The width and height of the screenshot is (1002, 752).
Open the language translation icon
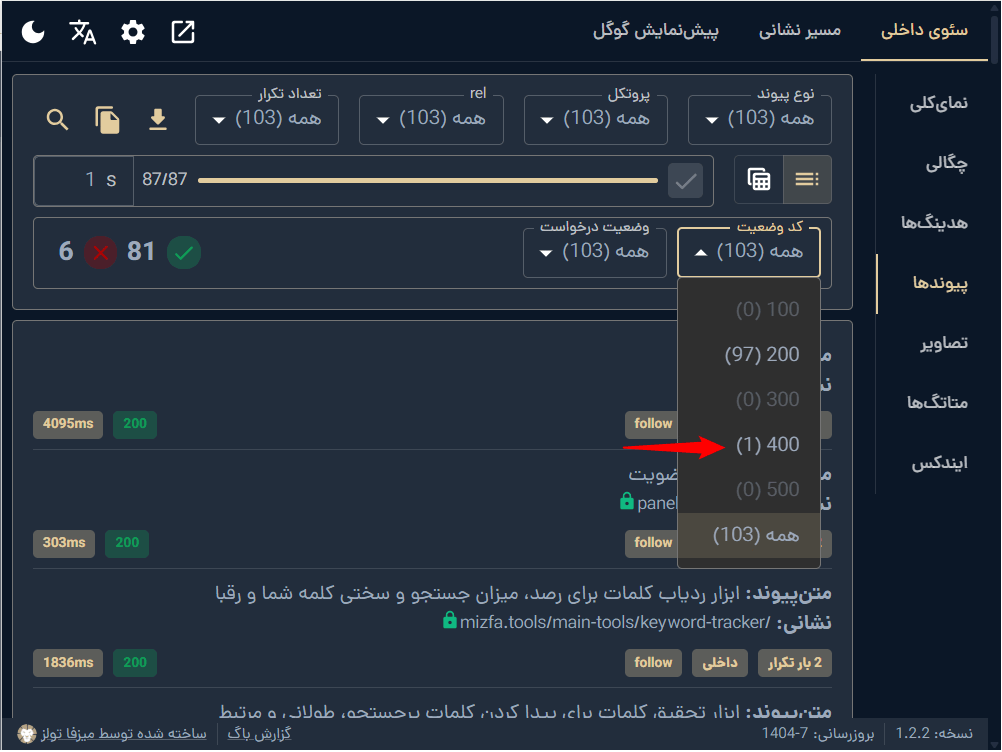point(83,32)
